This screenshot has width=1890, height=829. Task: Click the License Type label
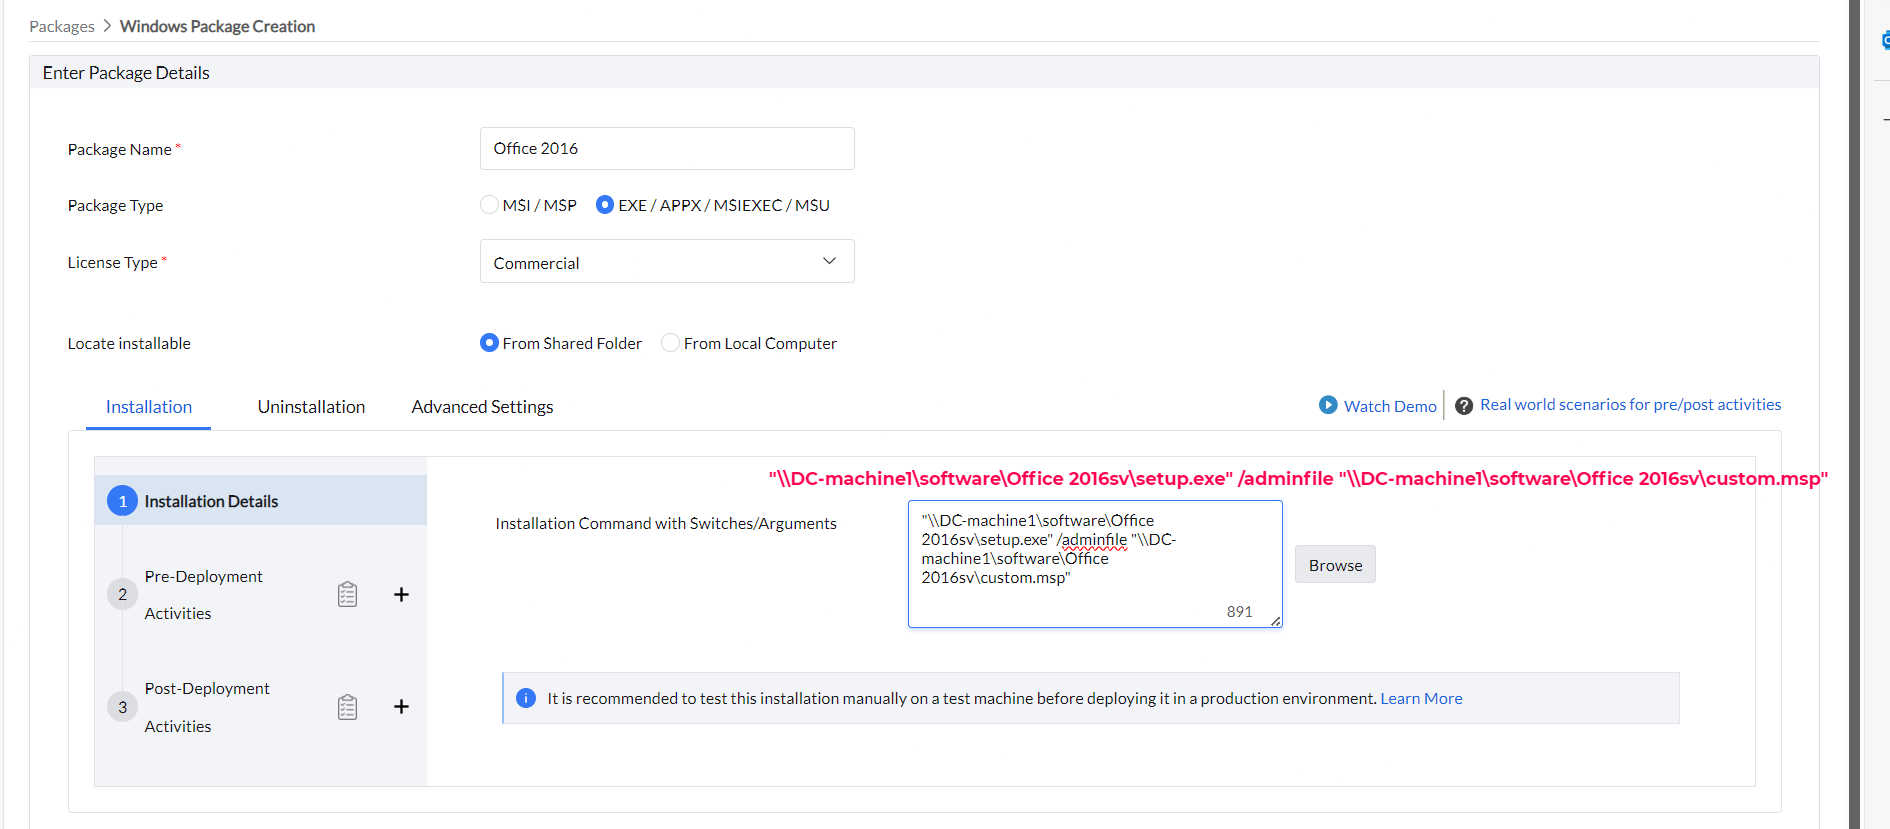click(113, 262)
